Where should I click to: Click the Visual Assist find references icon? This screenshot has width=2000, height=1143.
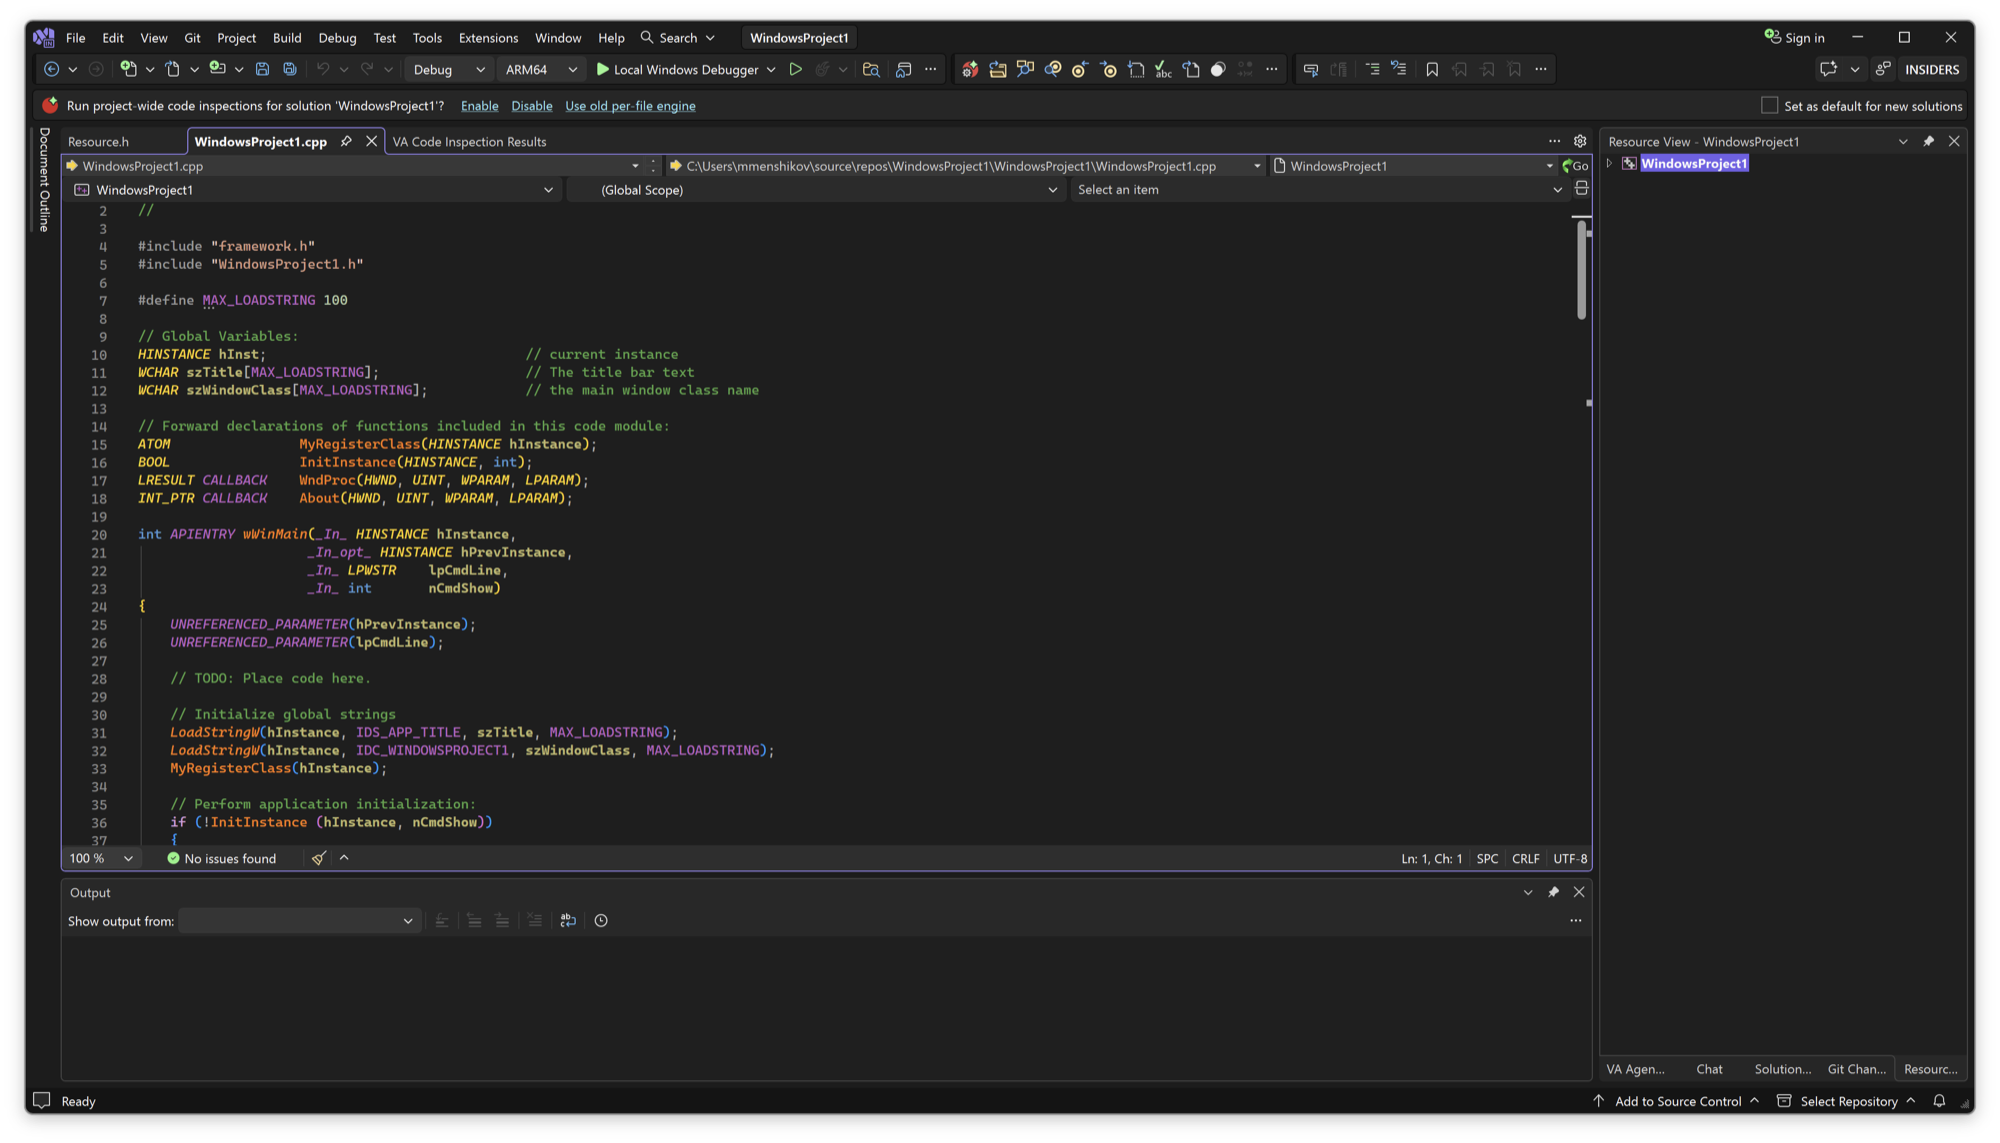(1053, 69)
